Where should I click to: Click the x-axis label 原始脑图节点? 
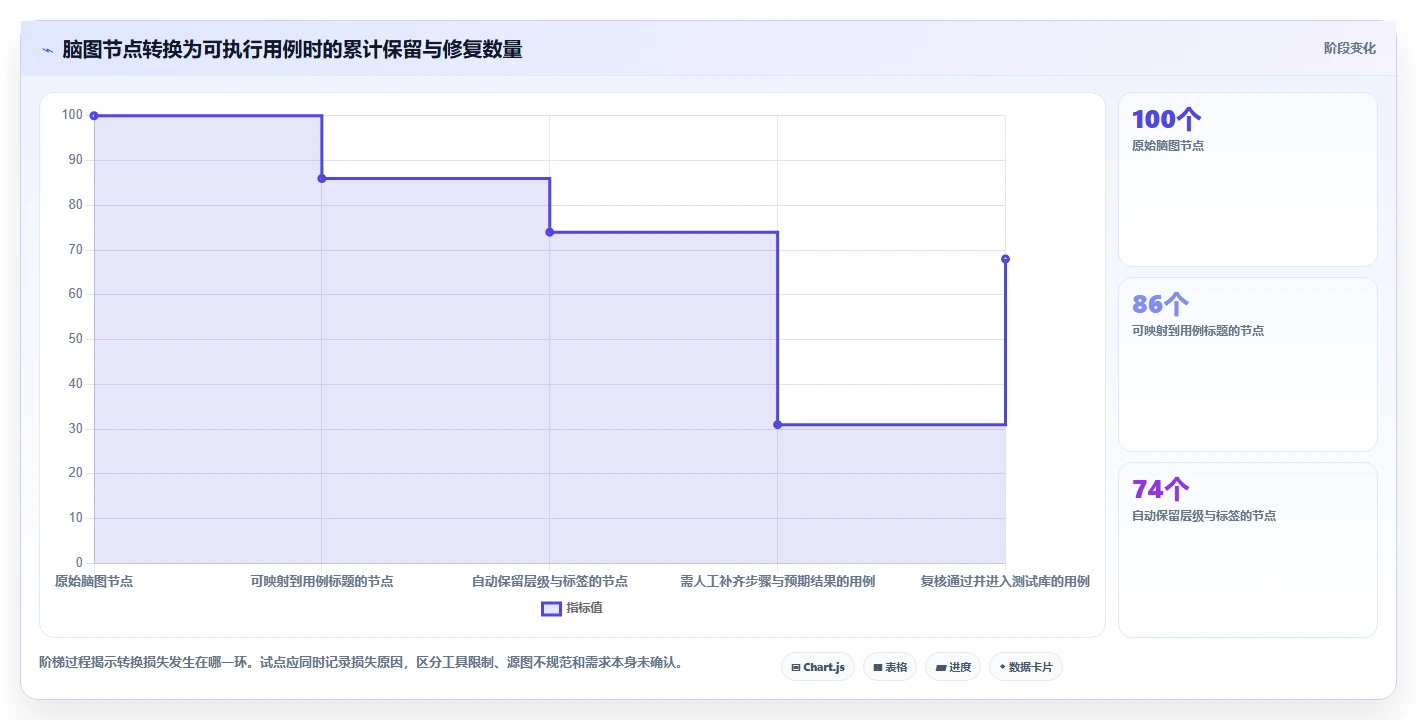click(94, 581)
